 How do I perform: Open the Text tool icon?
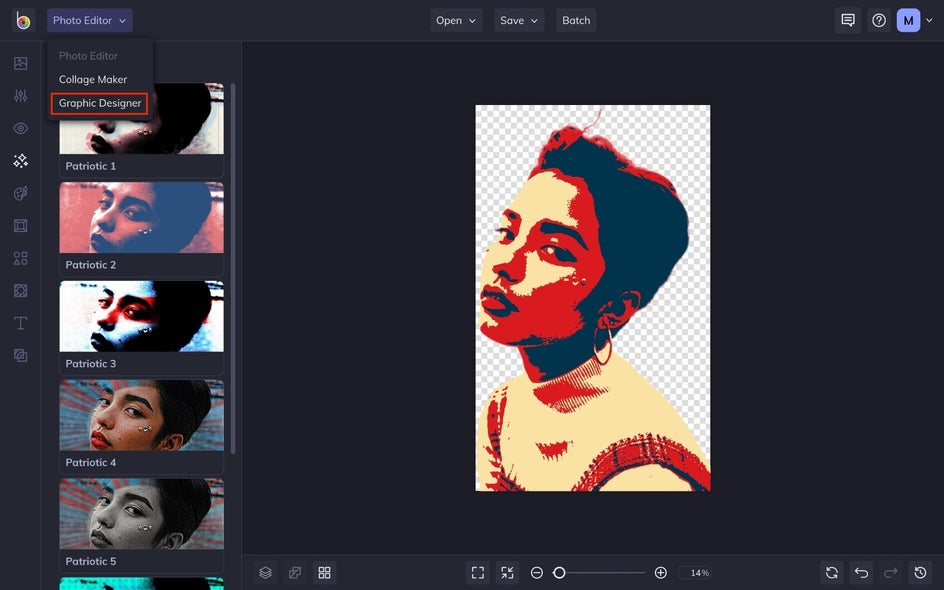tap(20, 323)
